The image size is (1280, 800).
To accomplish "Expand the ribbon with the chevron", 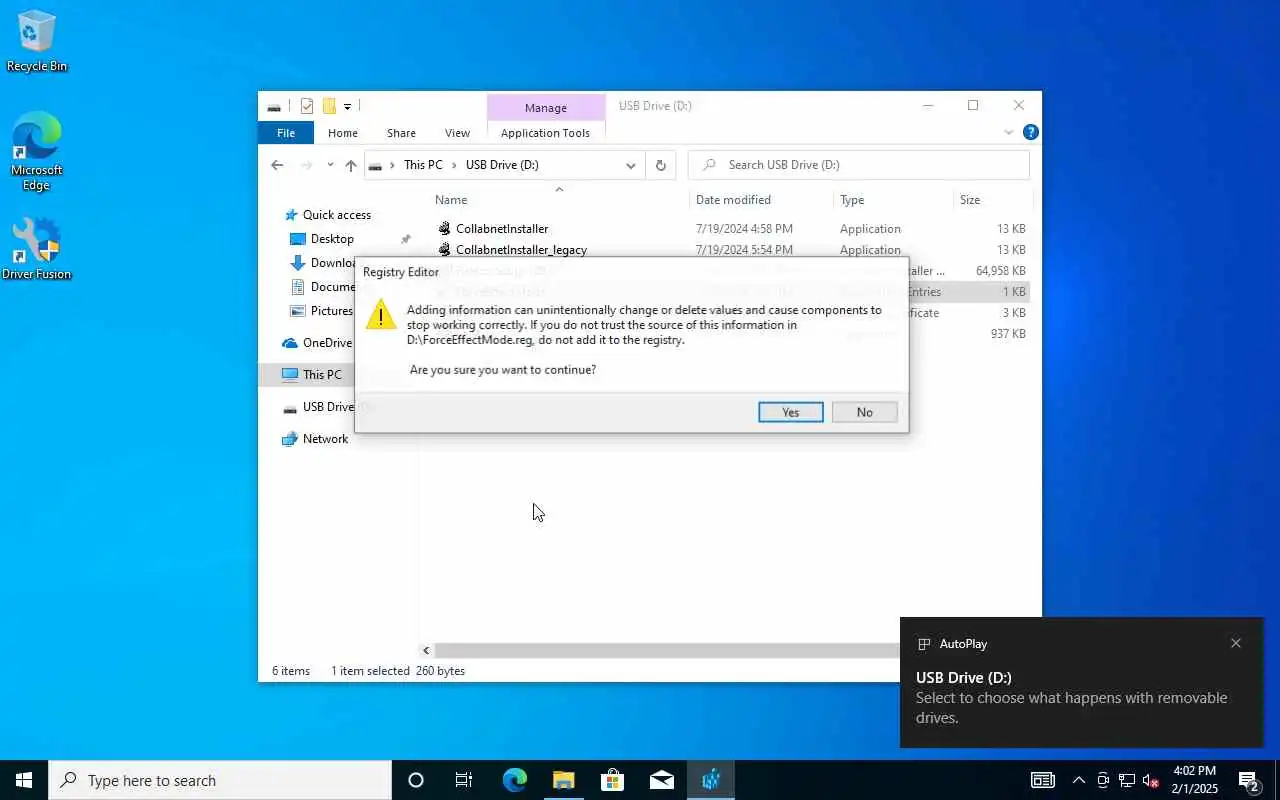I will [1008, 132].
